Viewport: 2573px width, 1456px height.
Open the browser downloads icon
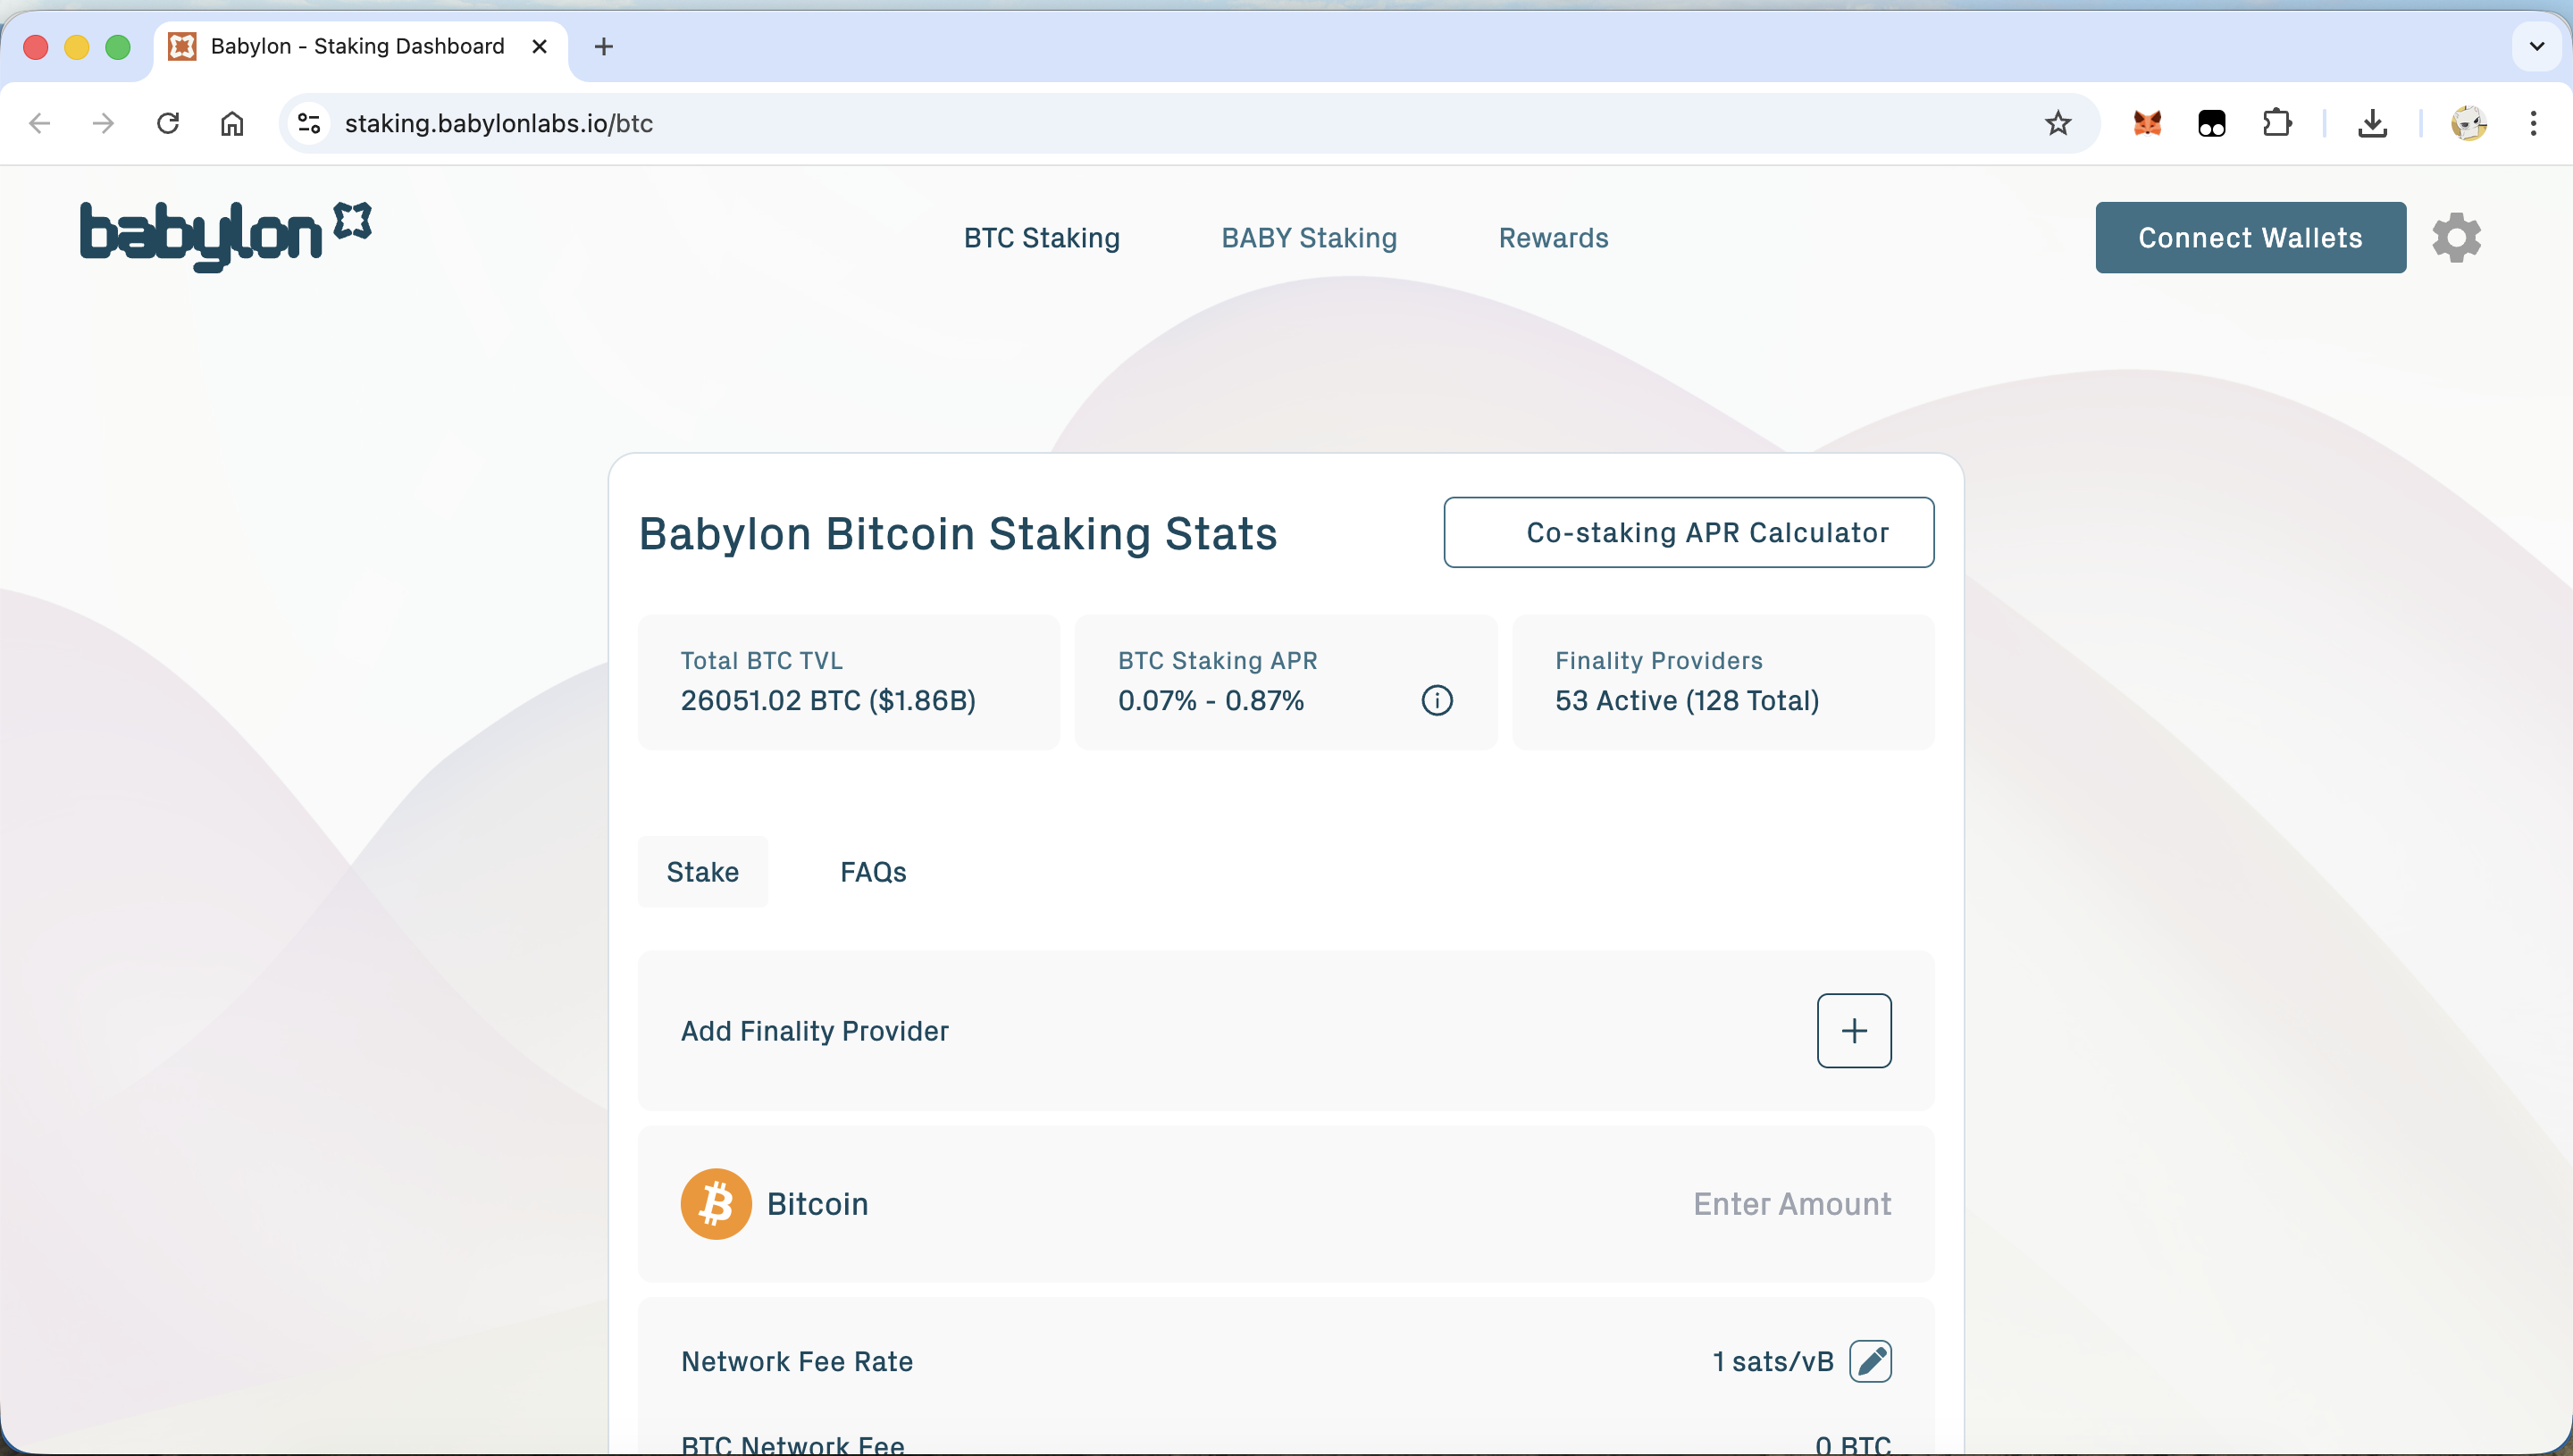pos(2372,123)
